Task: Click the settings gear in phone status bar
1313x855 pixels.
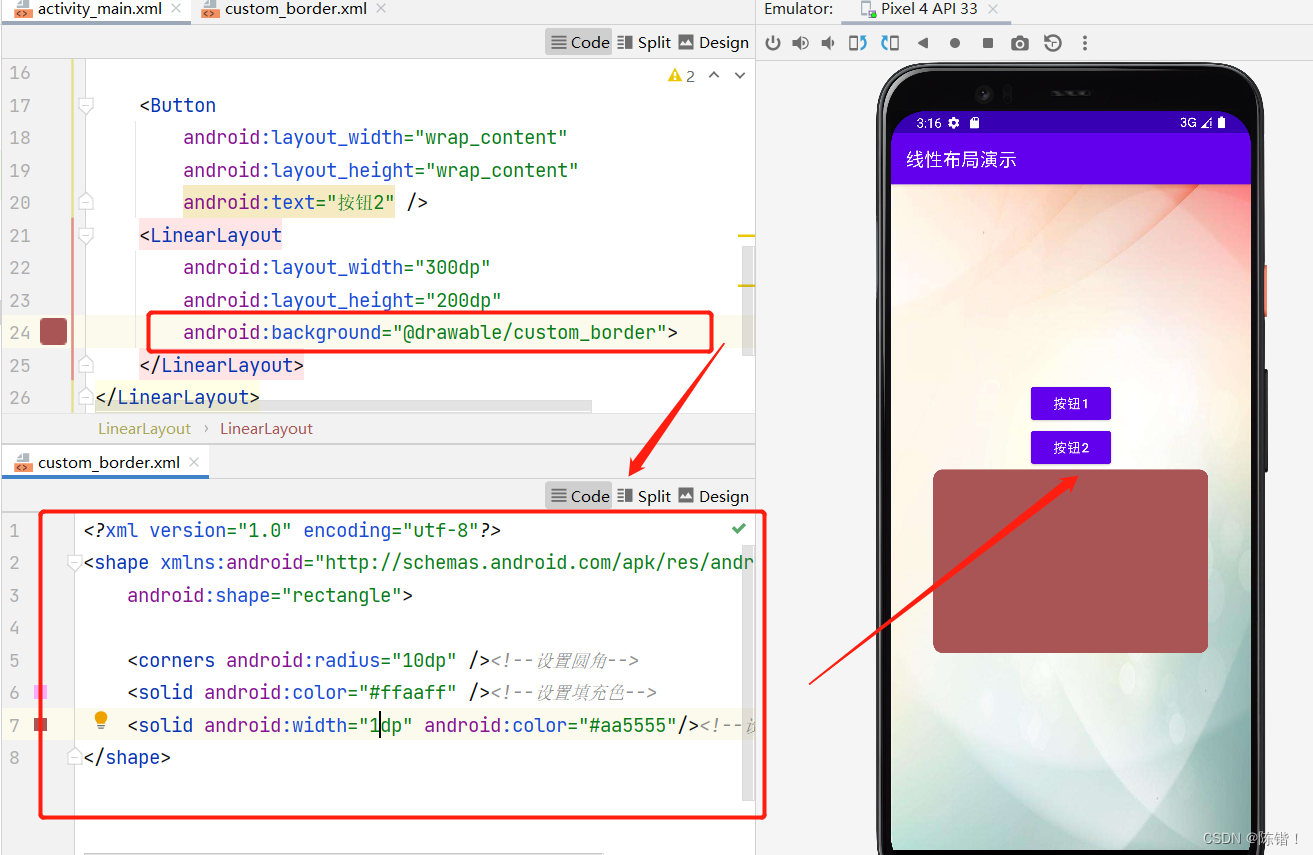Action: [x=954, y=123]
